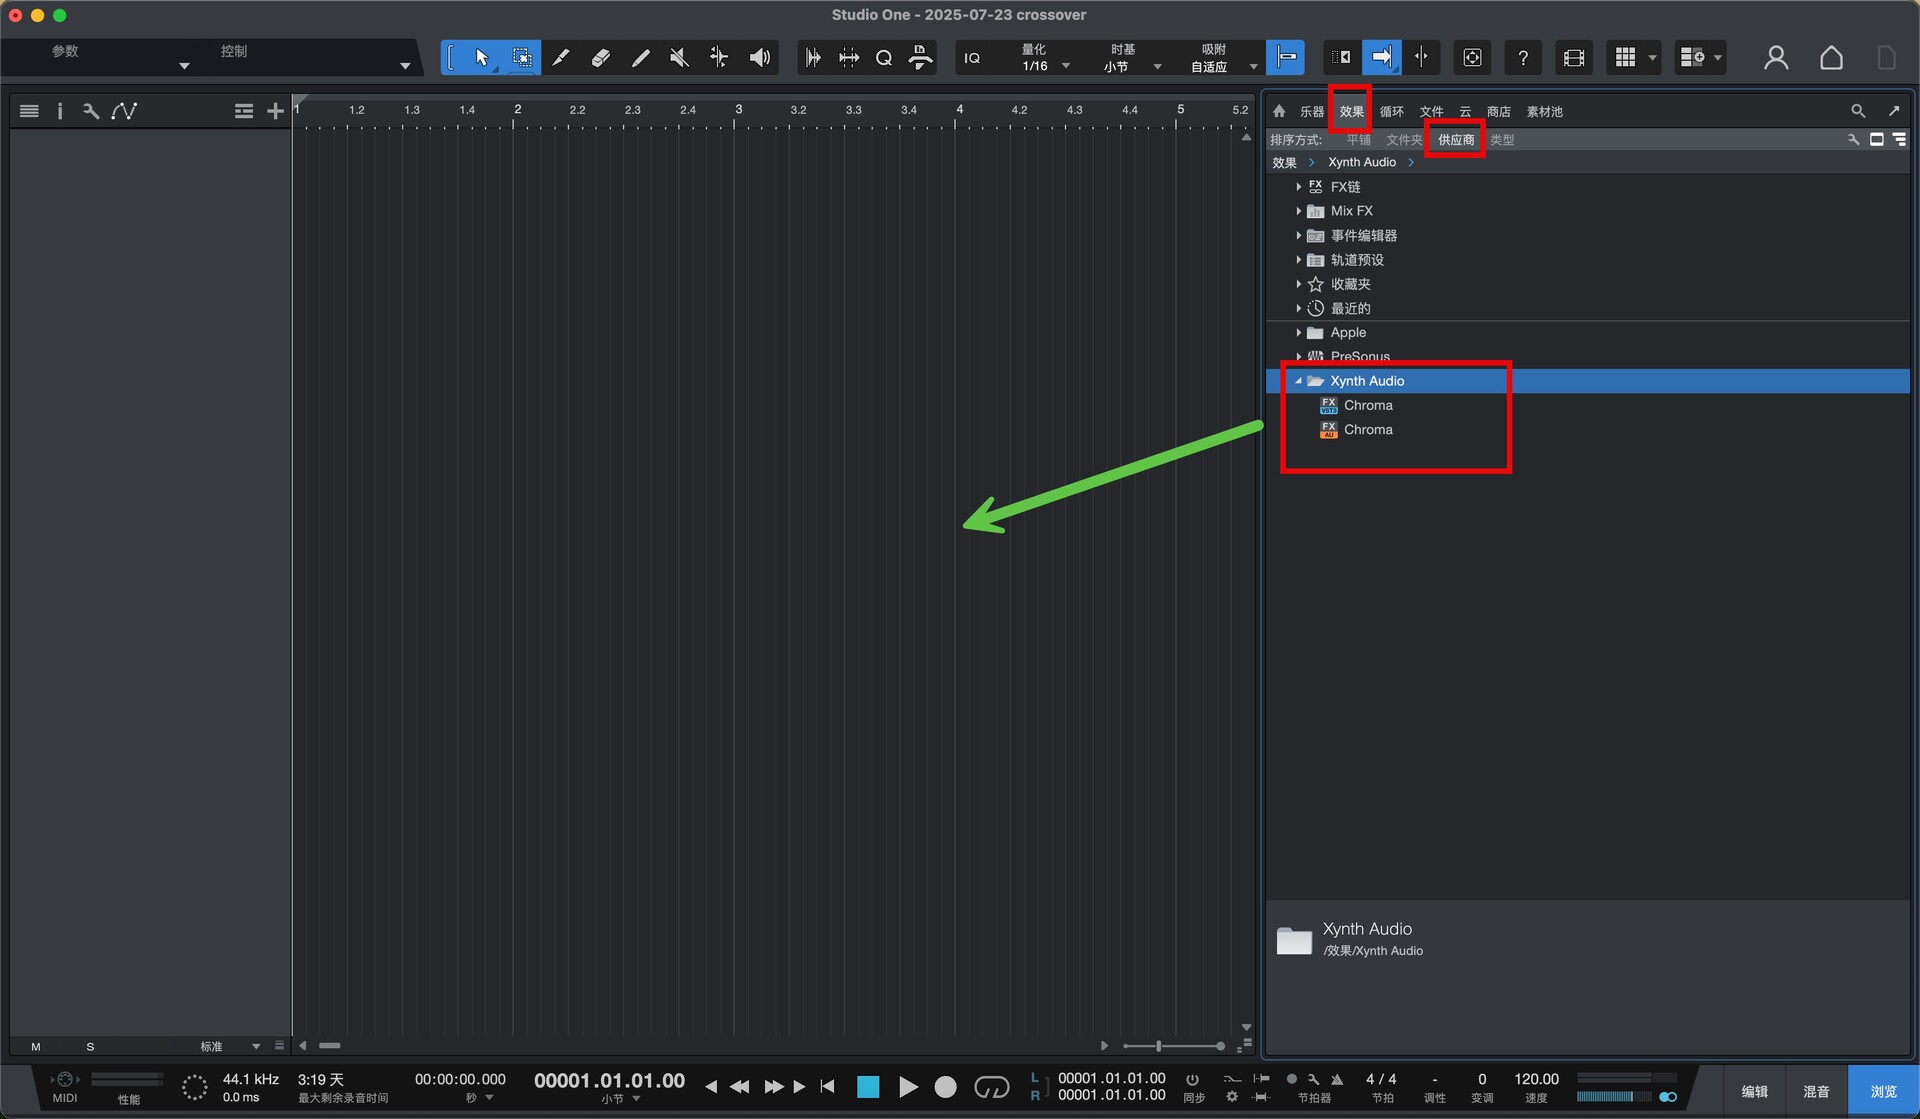This screenshot has width=1920, height=1119.
Task: Open the 编辑 editor view
Action: (x=1754, y=1091)
